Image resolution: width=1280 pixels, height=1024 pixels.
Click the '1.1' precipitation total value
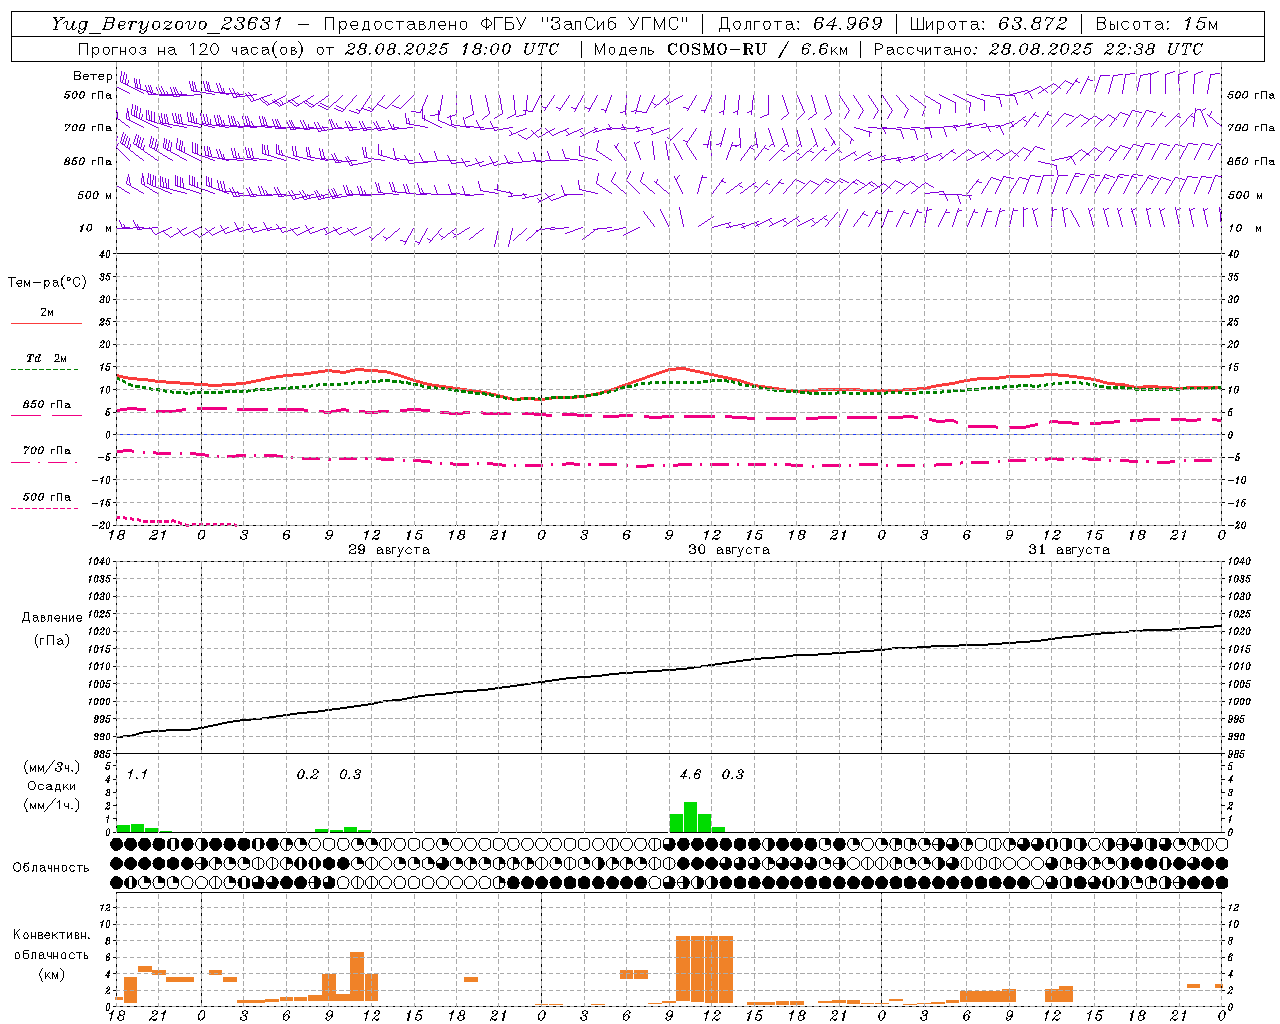pyautogui.click(x=138, y=774)
